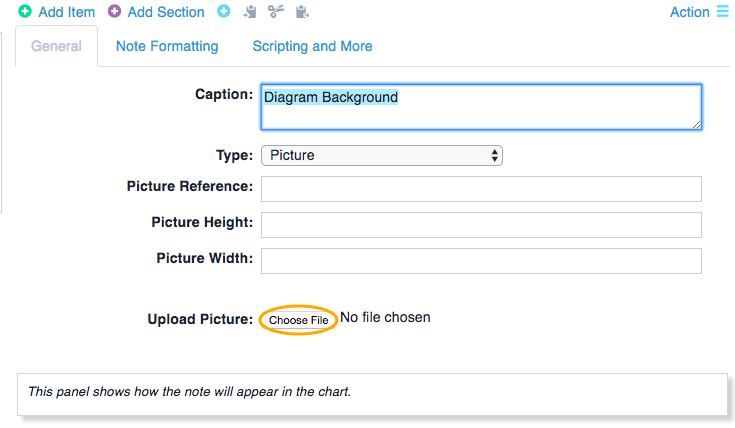Click the green Add Item plus icon
The width and height of the screenshot is (735, 428).
25,12
